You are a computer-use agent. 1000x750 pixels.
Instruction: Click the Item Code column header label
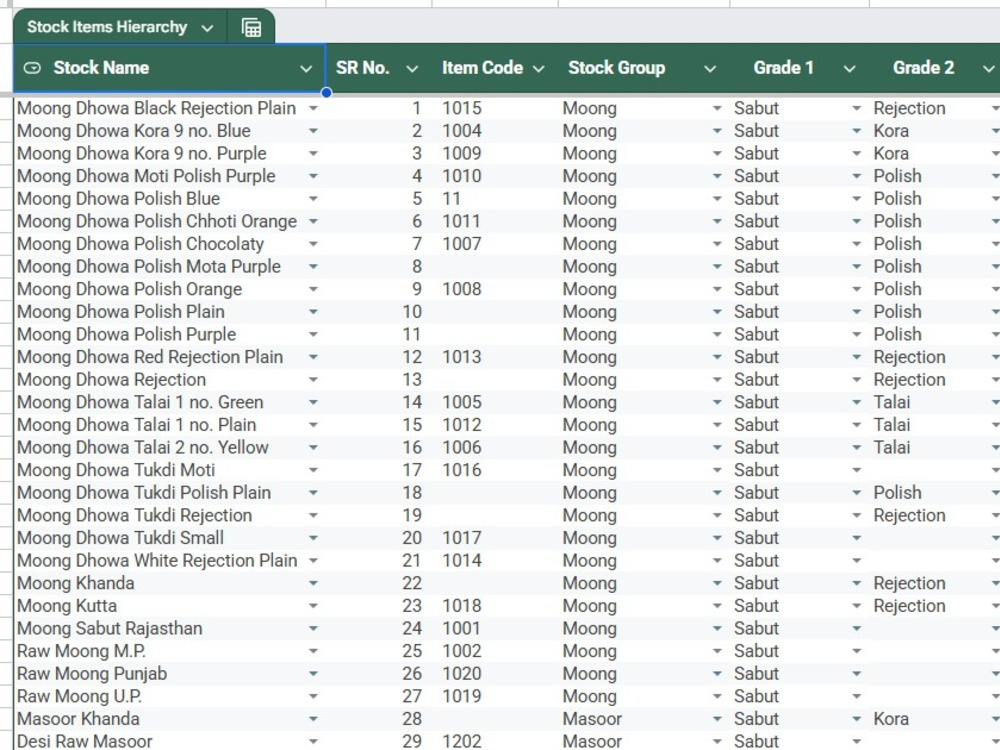pos(482,68)
